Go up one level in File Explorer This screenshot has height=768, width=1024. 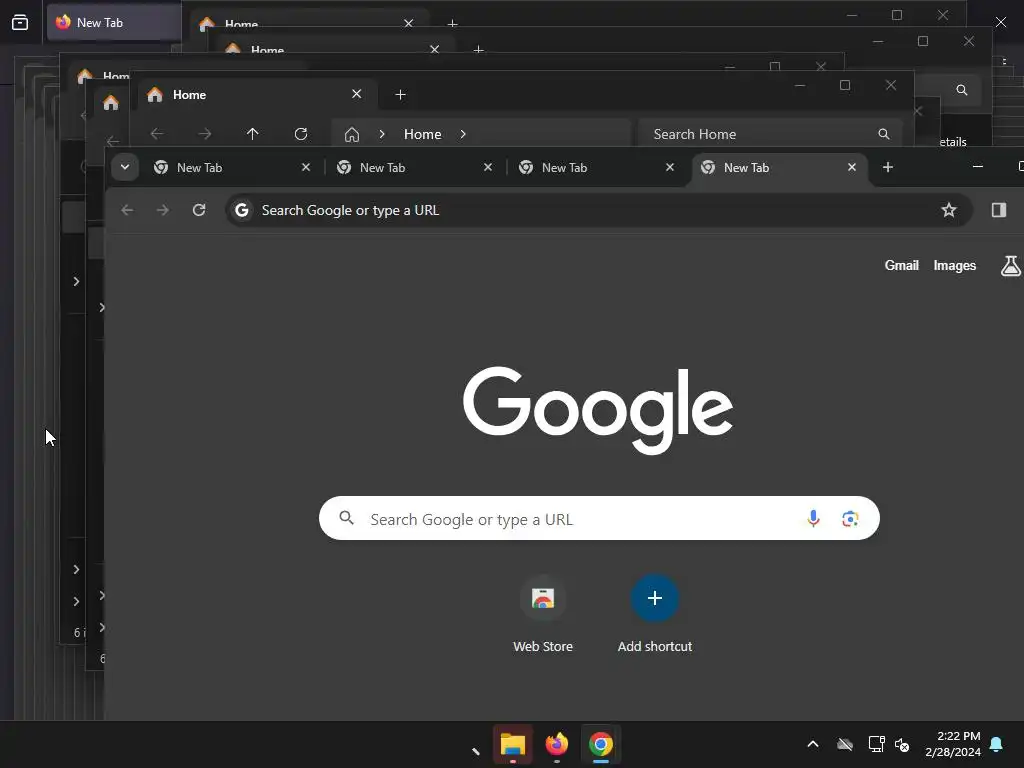coord(253,134)
